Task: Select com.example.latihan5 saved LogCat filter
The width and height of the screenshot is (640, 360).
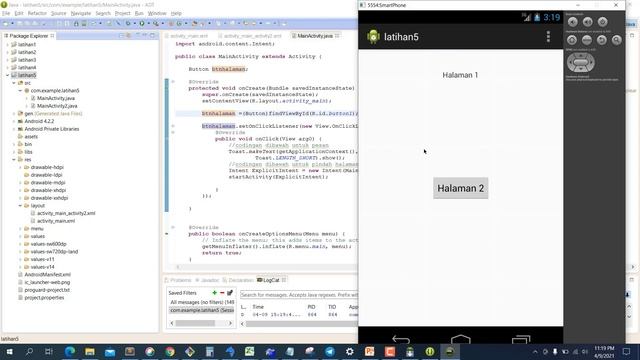Action: click(x=202, y=310)
